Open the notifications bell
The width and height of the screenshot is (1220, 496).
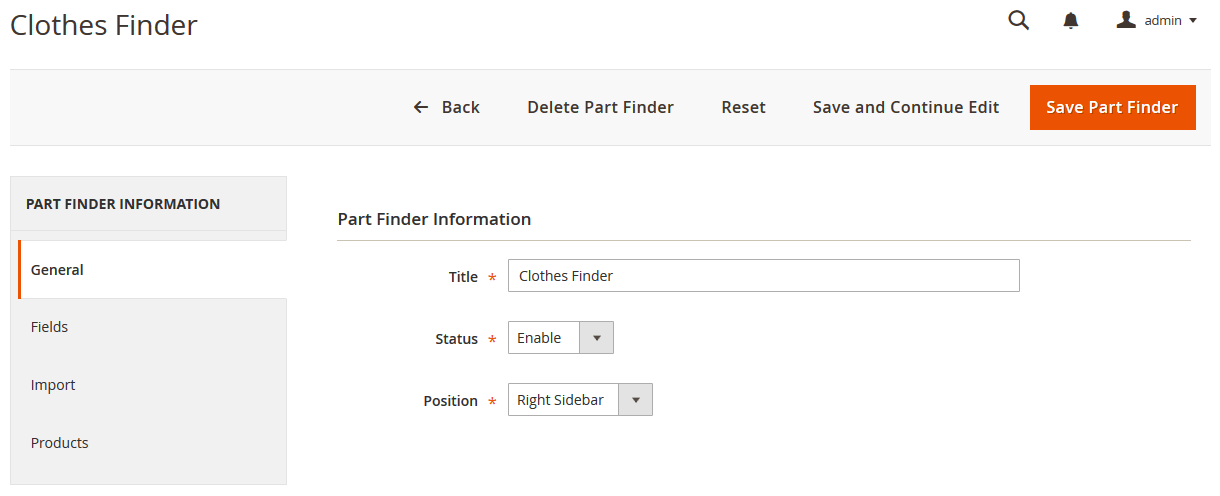[1071, 21]
